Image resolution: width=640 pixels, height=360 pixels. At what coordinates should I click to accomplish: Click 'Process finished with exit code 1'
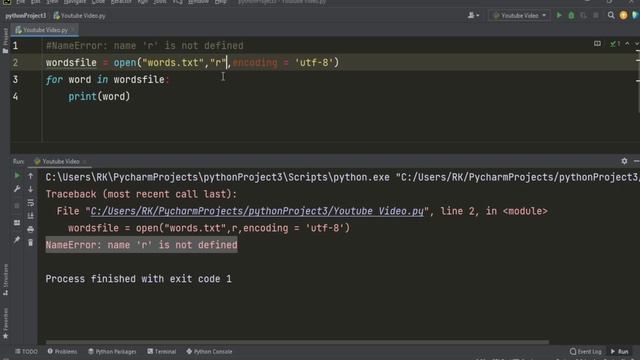(138, 279)
